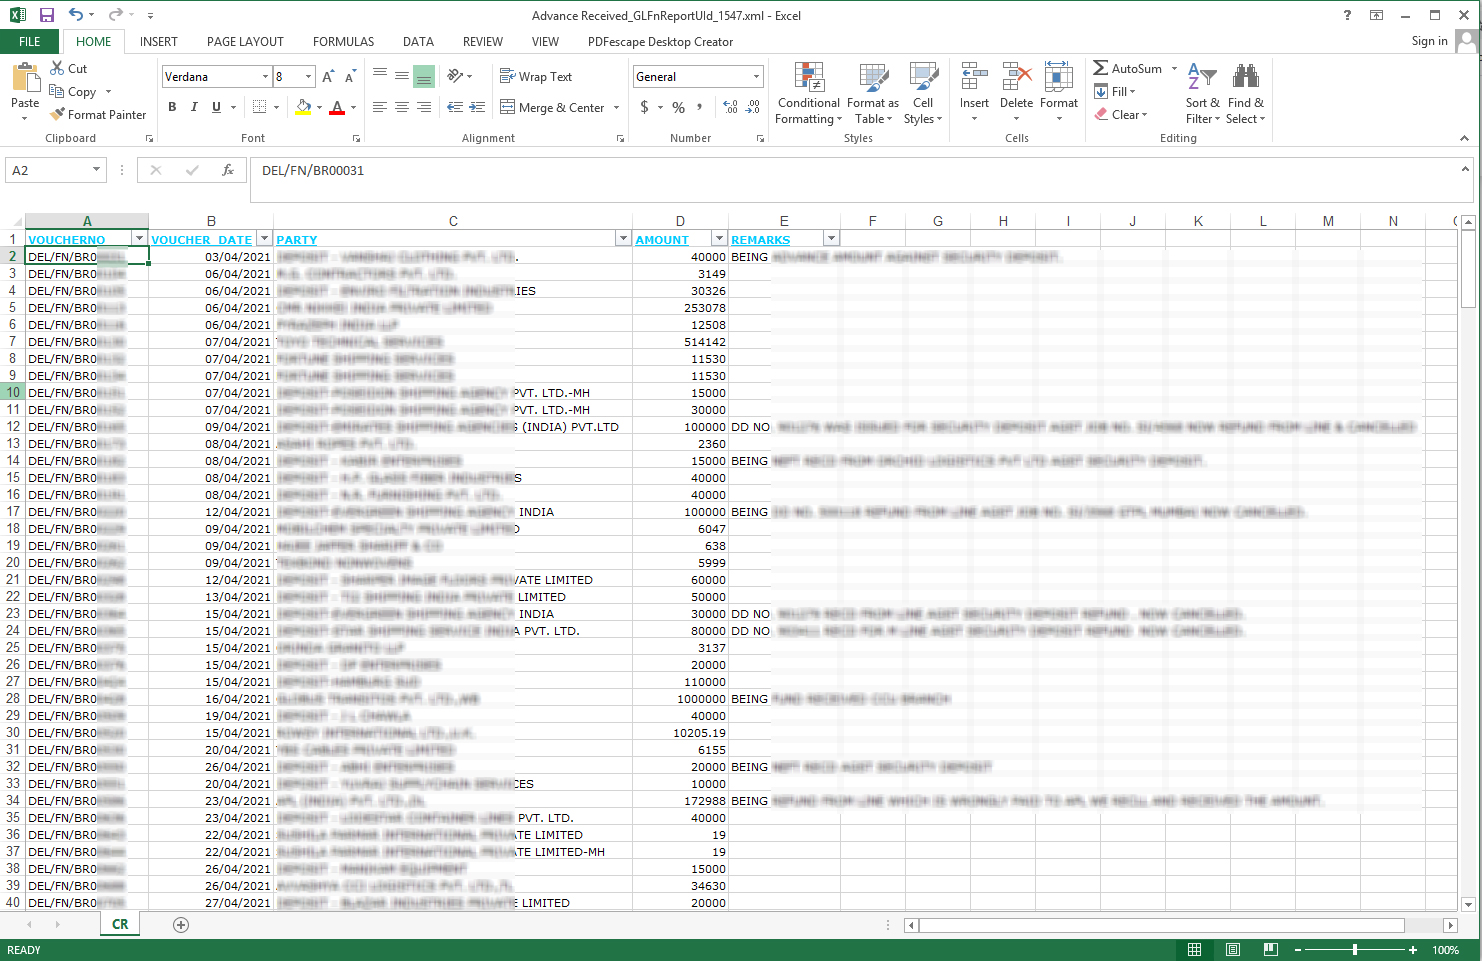Click the Format Painter brush icon
1482x961 pixels.
(57, 115)
